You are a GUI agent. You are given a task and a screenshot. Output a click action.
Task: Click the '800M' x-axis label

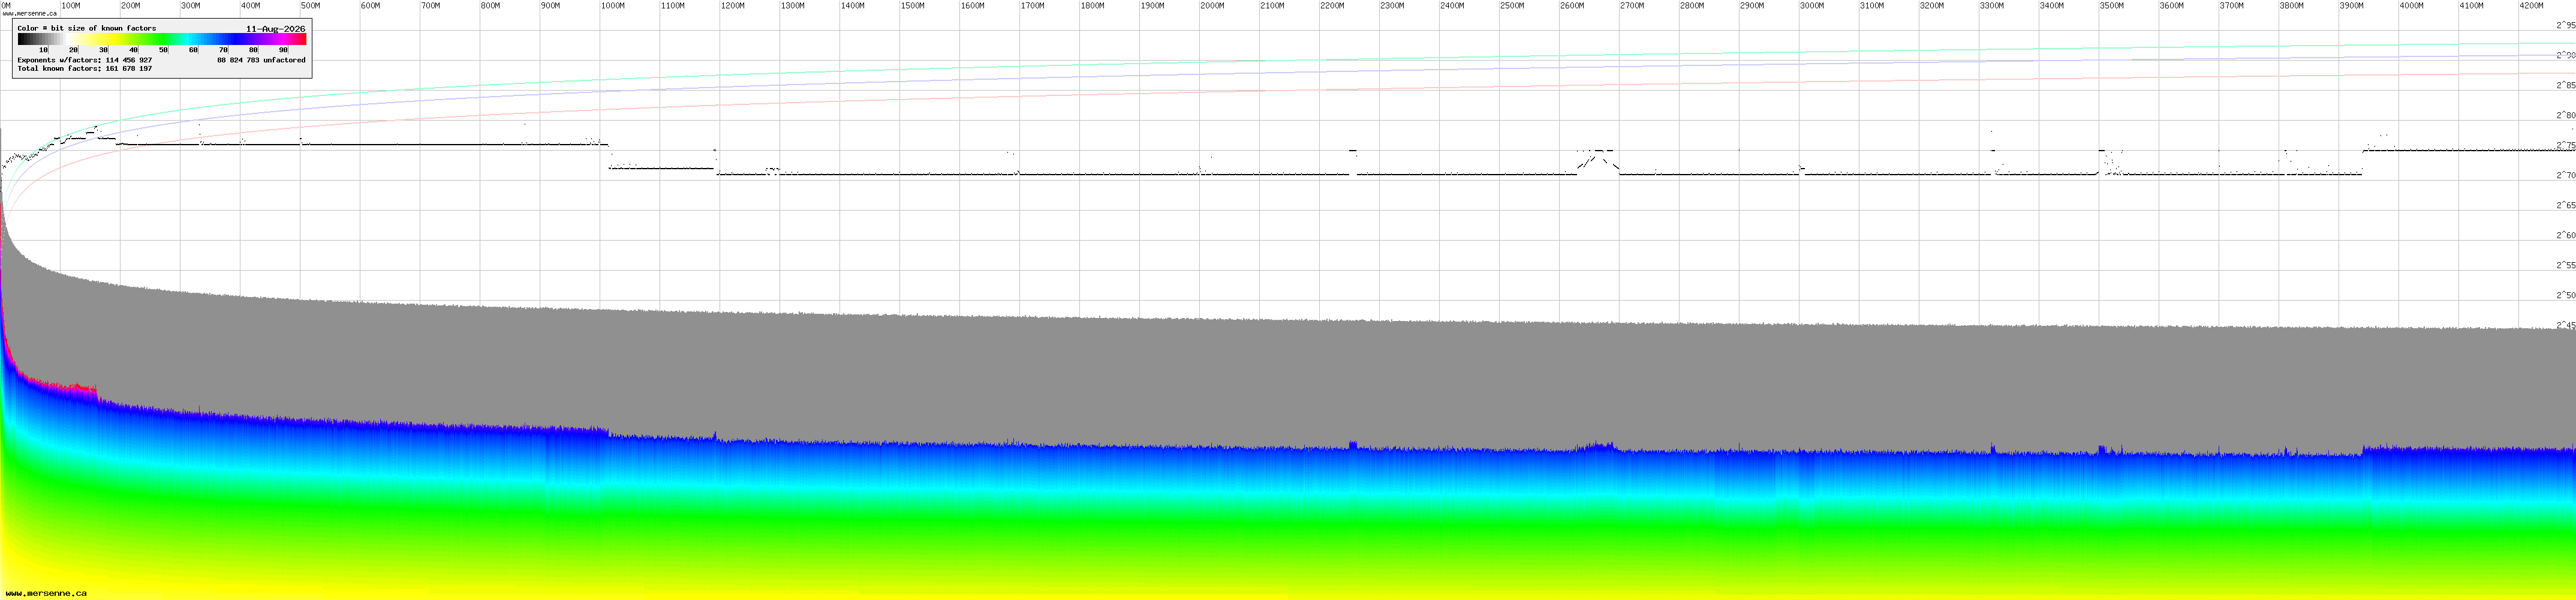491,6
